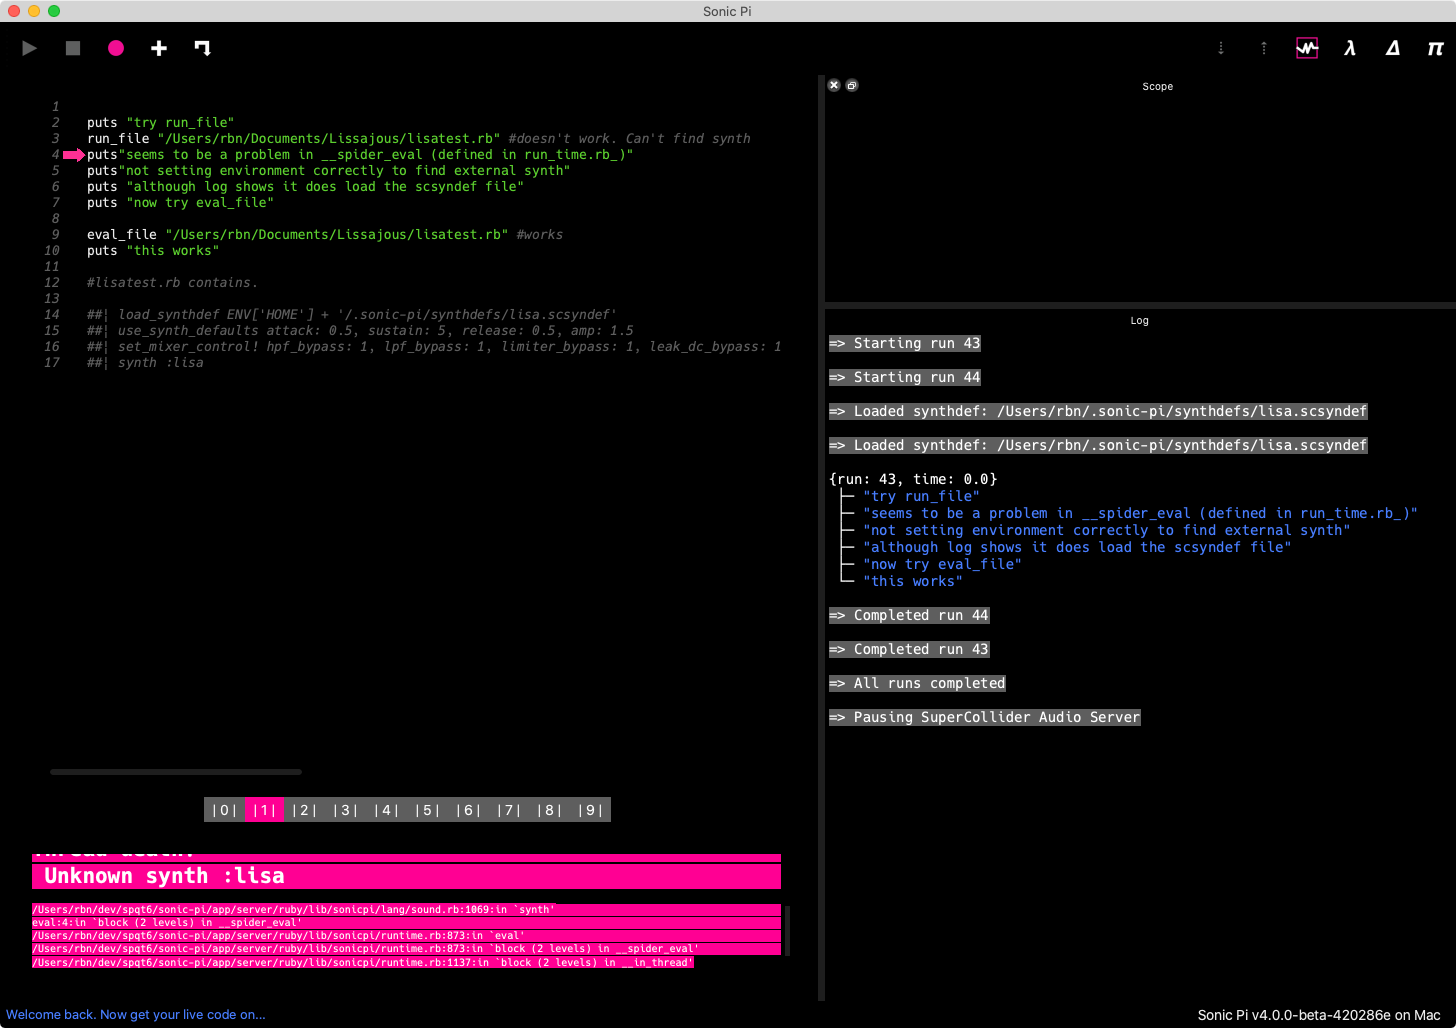Click the use_synth_defaults comment on line 15
Screen dimensions: 1456x1028
click(360, 331)
